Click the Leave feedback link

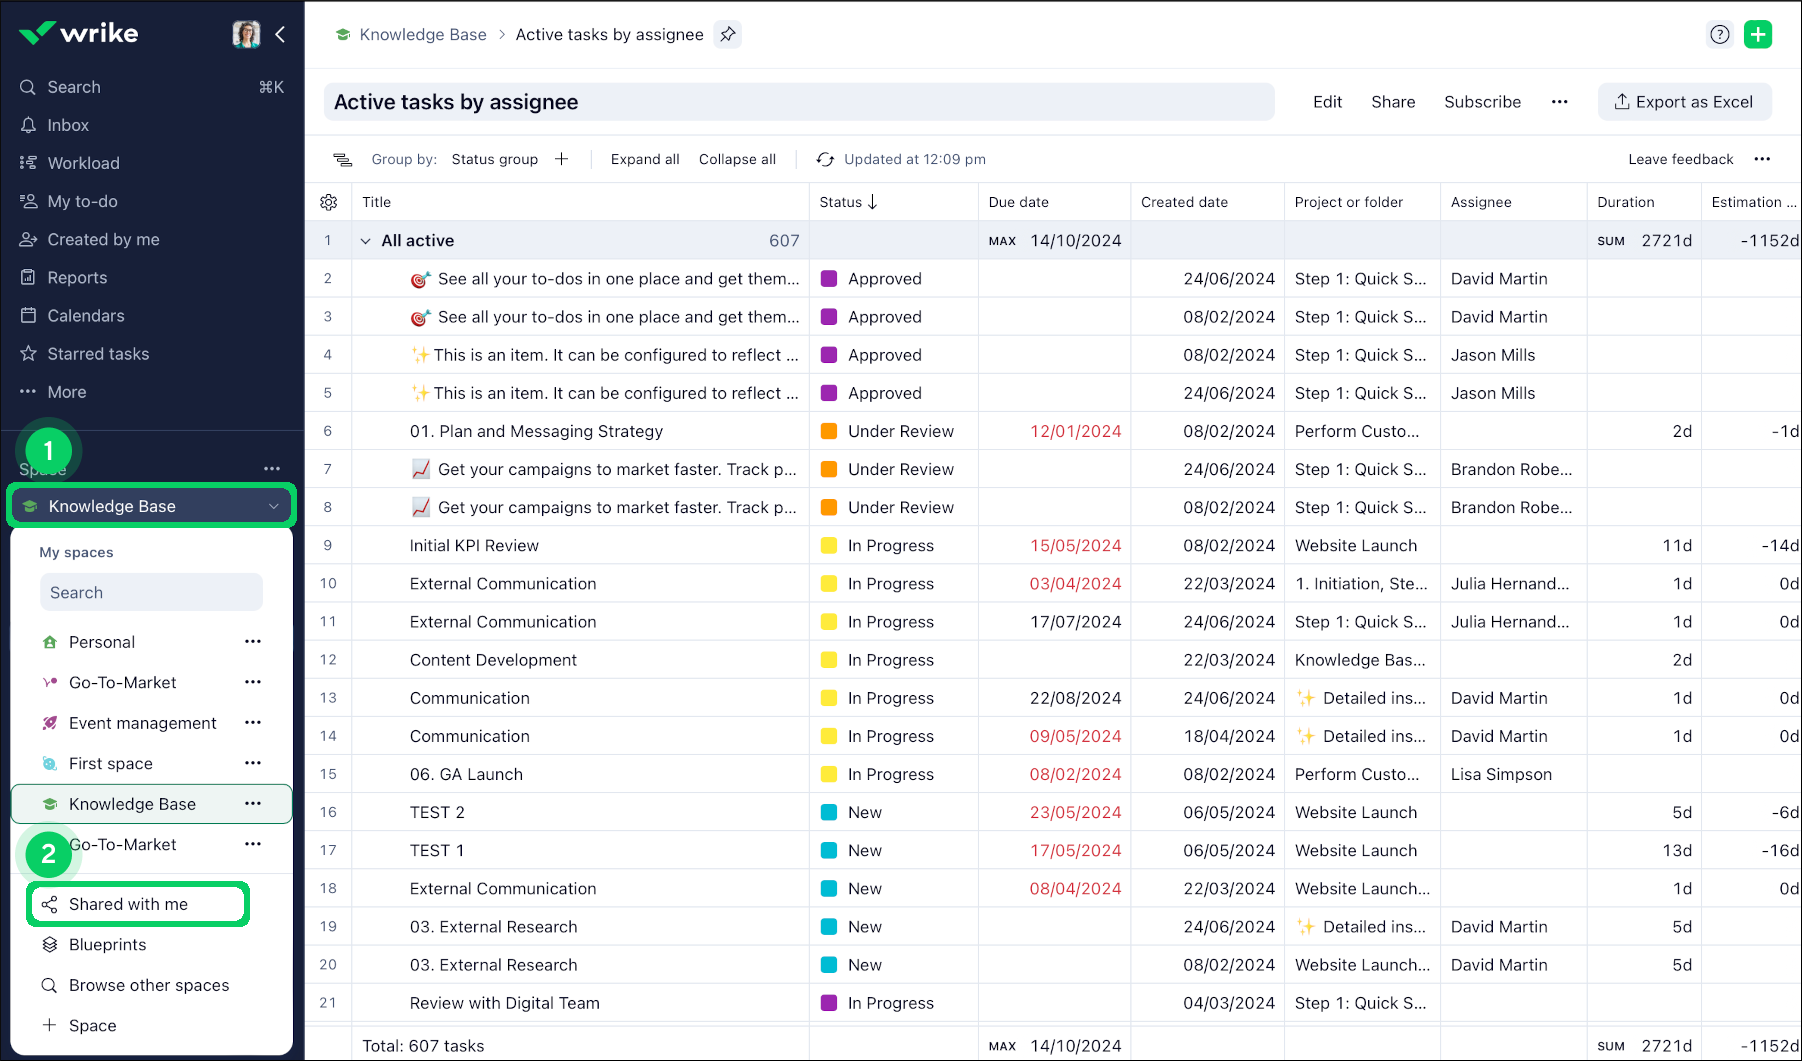[1680, 159]
